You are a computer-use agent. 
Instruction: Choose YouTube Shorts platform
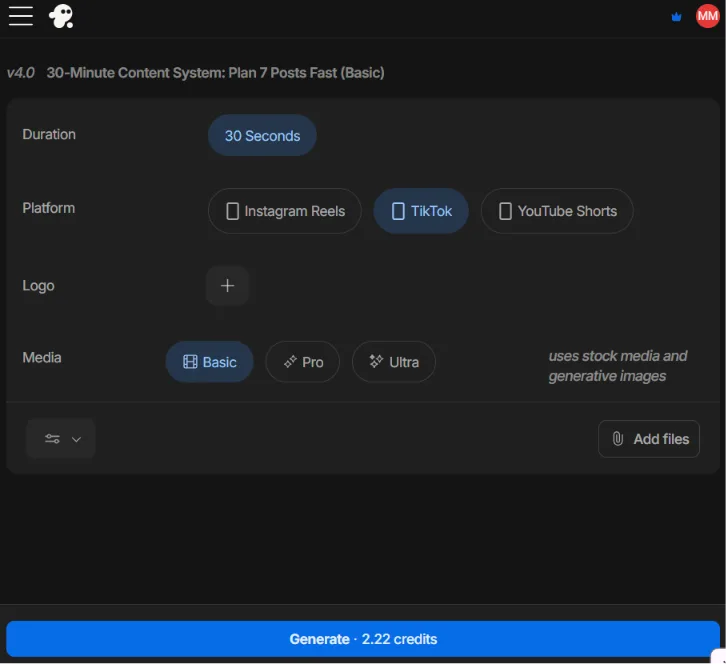[557, 211]
